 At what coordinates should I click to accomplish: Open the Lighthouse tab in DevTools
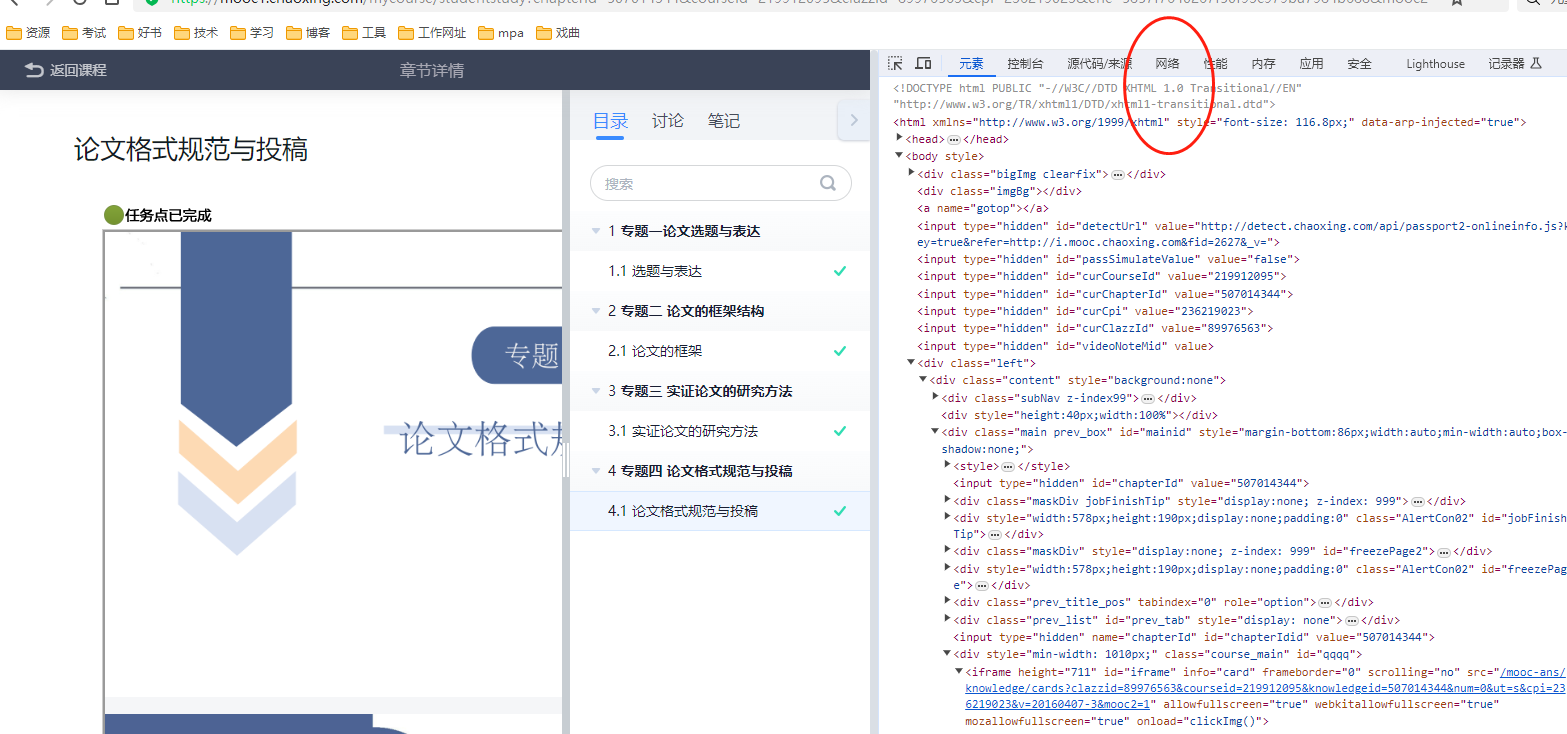point(1435,64)
